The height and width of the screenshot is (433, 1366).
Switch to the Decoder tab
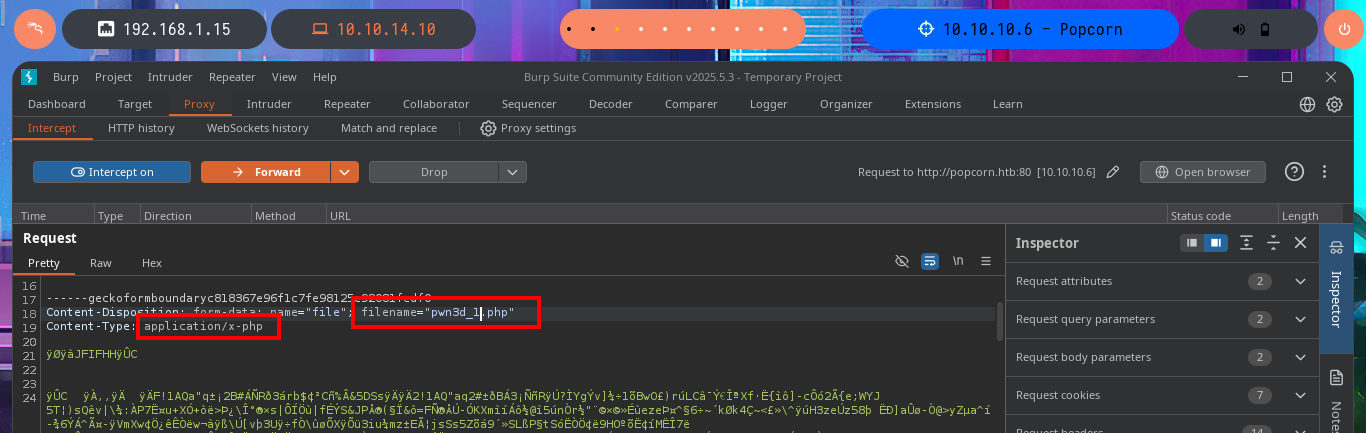click(x=610, y=104)
